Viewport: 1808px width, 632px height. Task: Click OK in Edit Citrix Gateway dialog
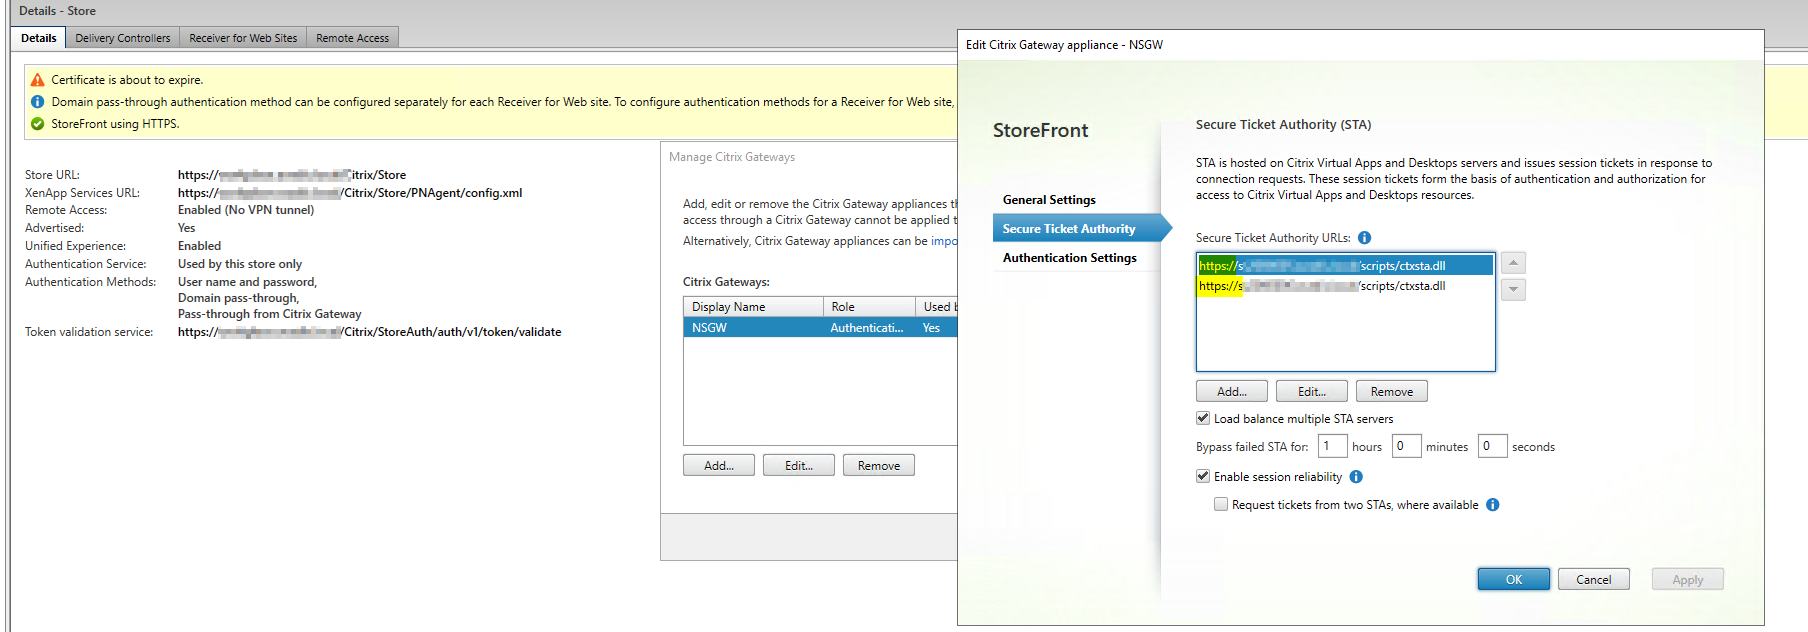(x=1514, y=580)
